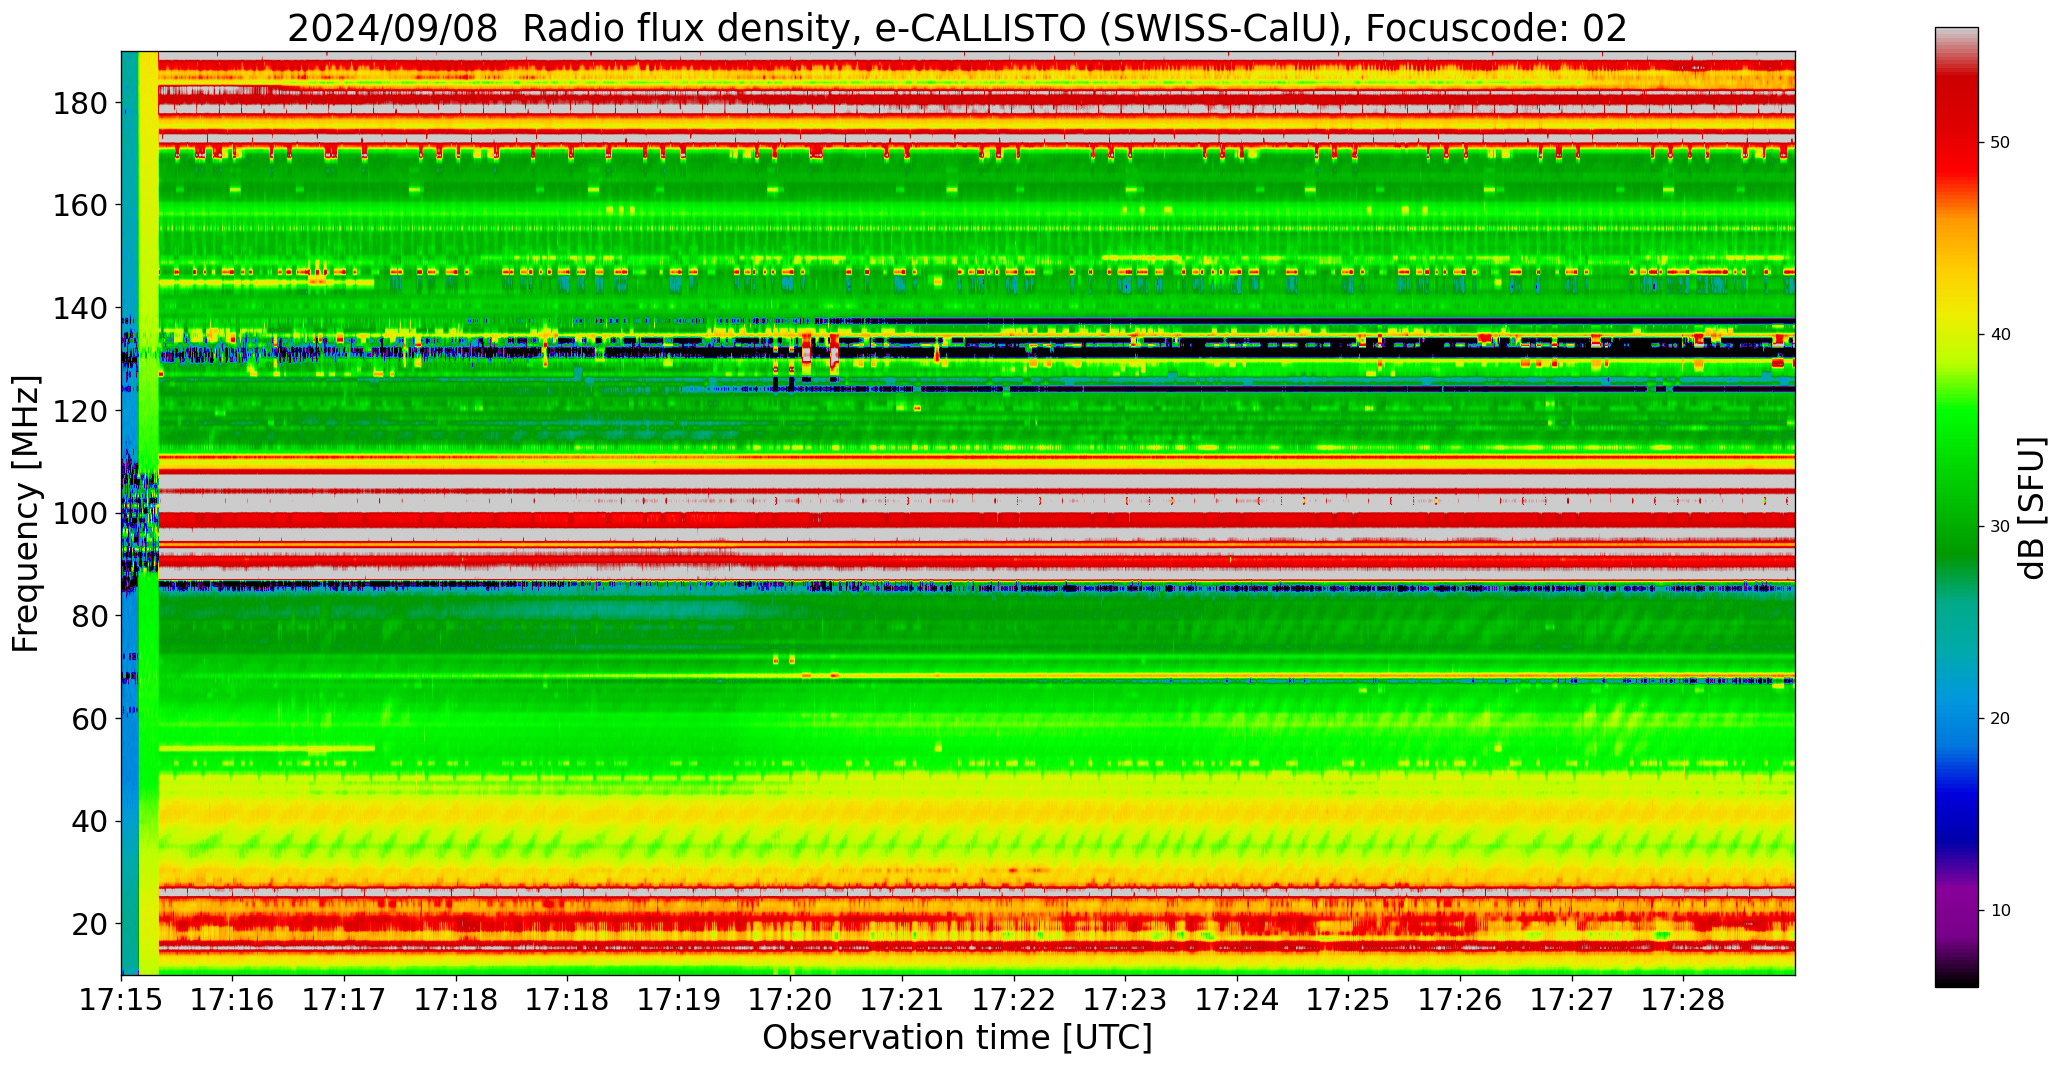The height and width of the screenshot is (1067, 2062).
Task: Click the 17:19 time tick label
Action: pos(680,999)
